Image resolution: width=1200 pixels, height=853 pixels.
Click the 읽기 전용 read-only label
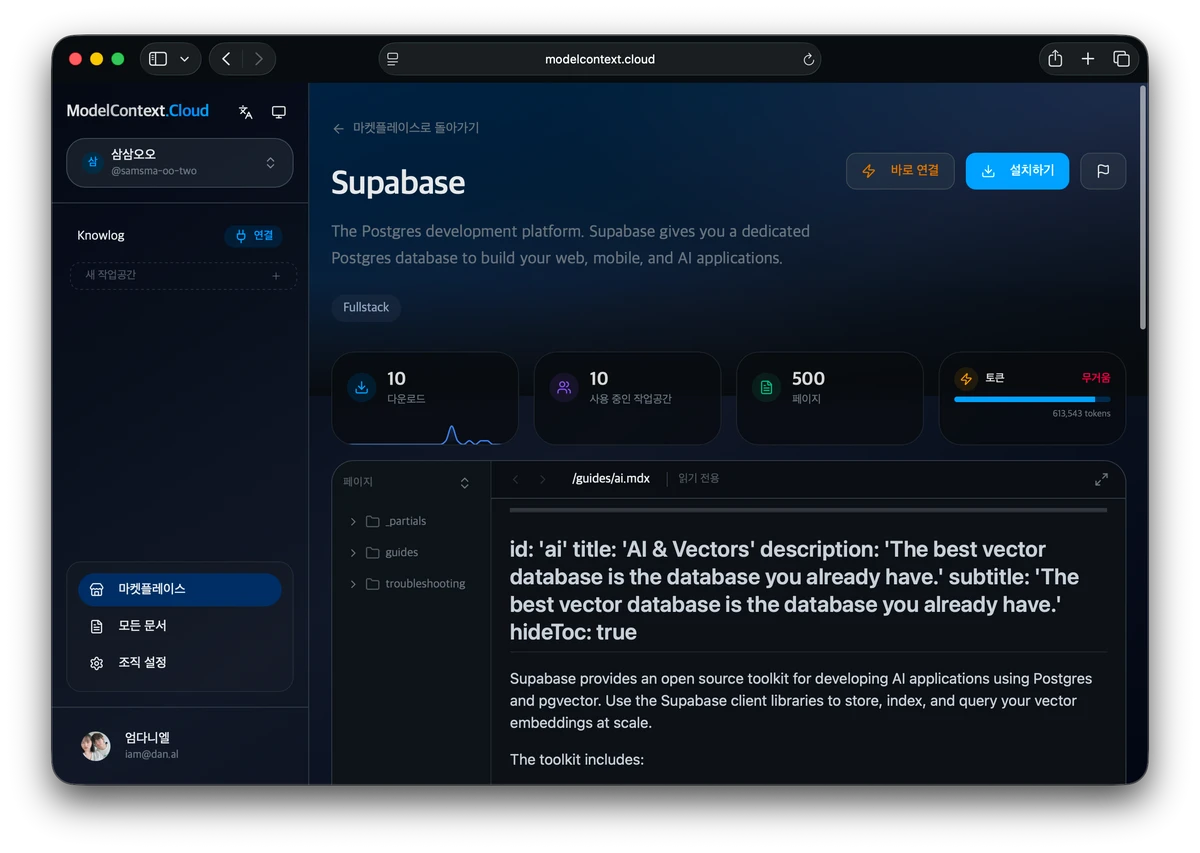click(x=699, y=479)
